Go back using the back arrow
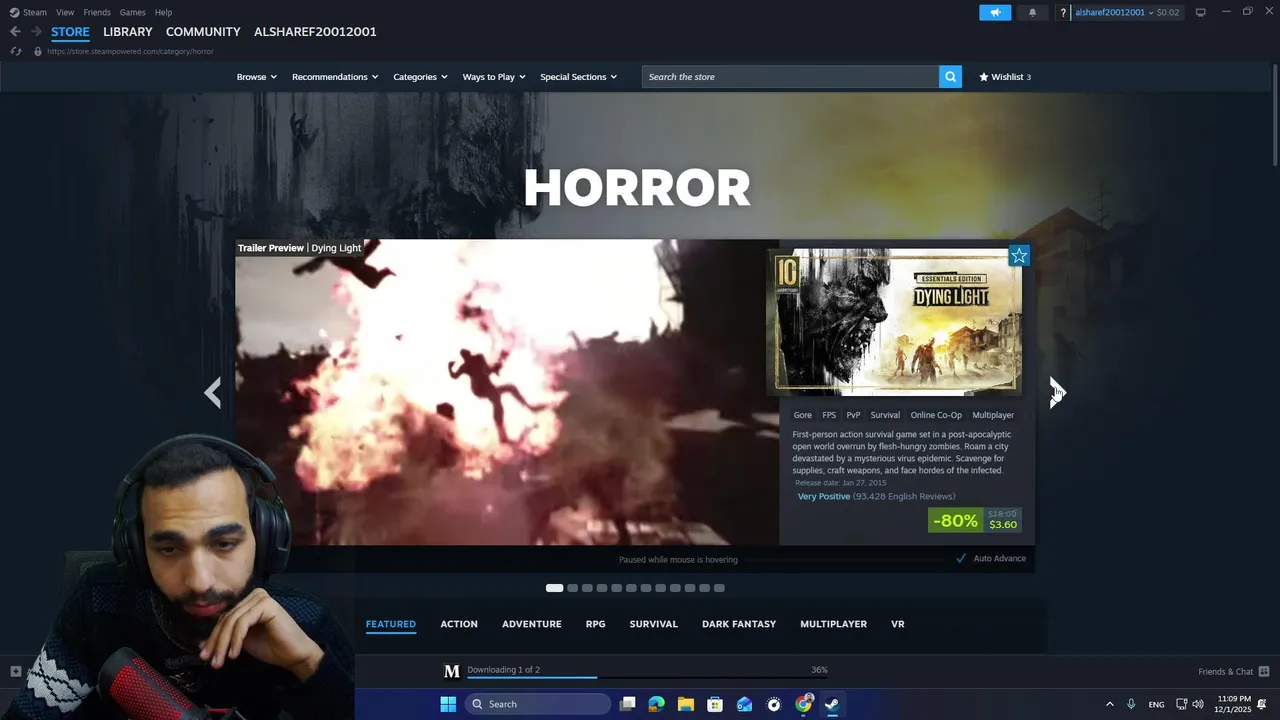Image resolution: width=1280 pixels, height=720 pixels. click(15, 32)
